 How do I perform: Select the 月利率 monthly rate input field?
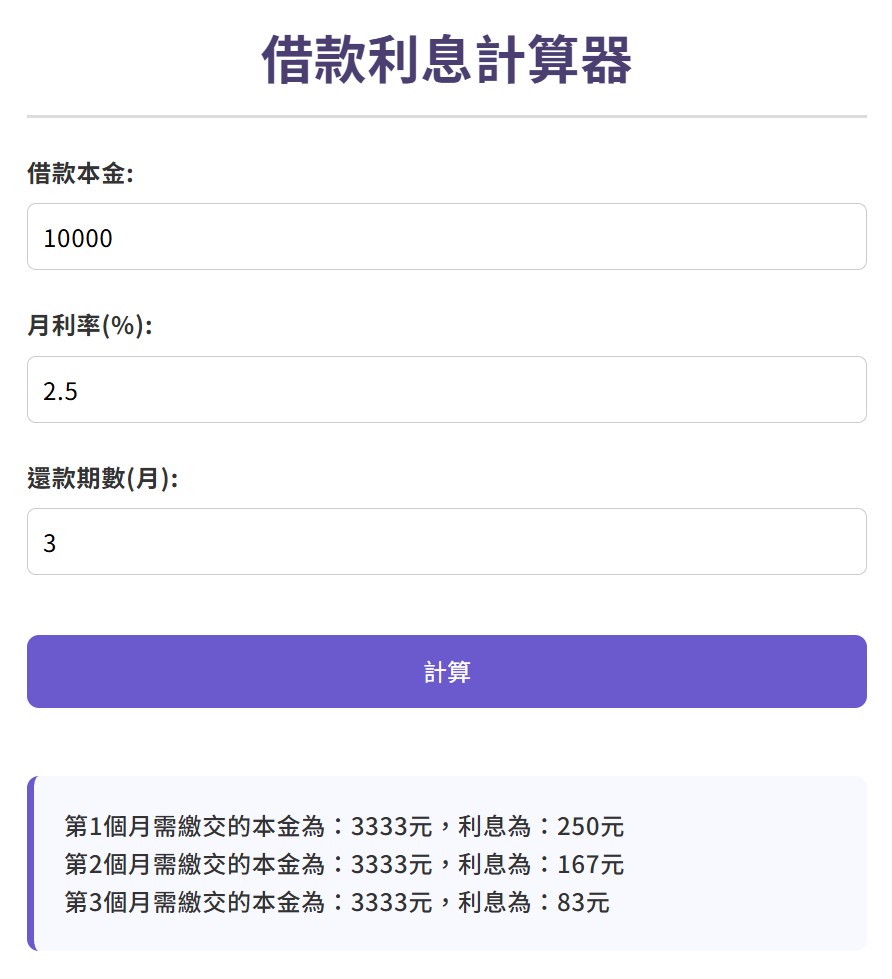click(x=446, y=390)
